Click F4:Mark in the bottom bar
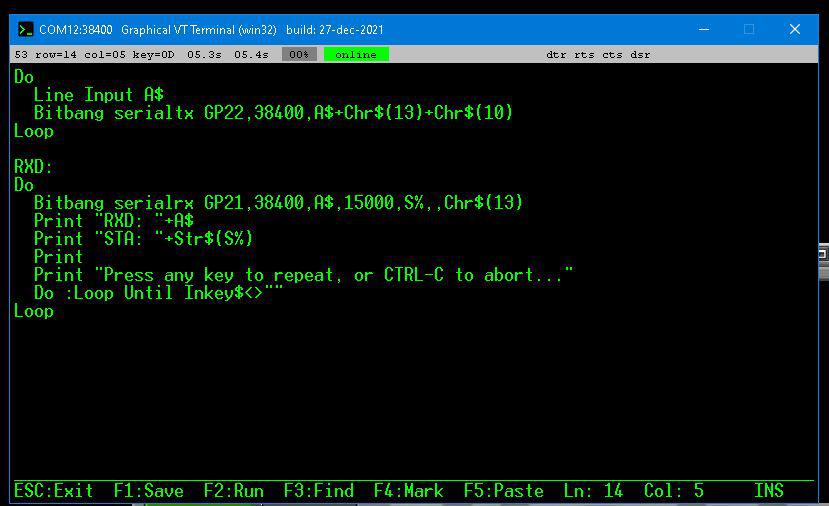This screenshot has width=829, height=506. tap(408, 491)
